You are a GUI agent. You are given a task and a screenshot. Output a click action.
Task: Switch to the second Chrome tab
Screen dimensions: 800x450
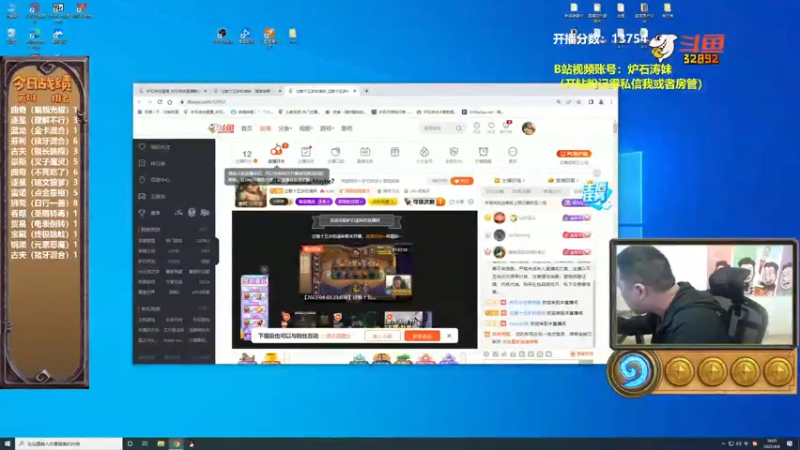[x=246, y=91]
